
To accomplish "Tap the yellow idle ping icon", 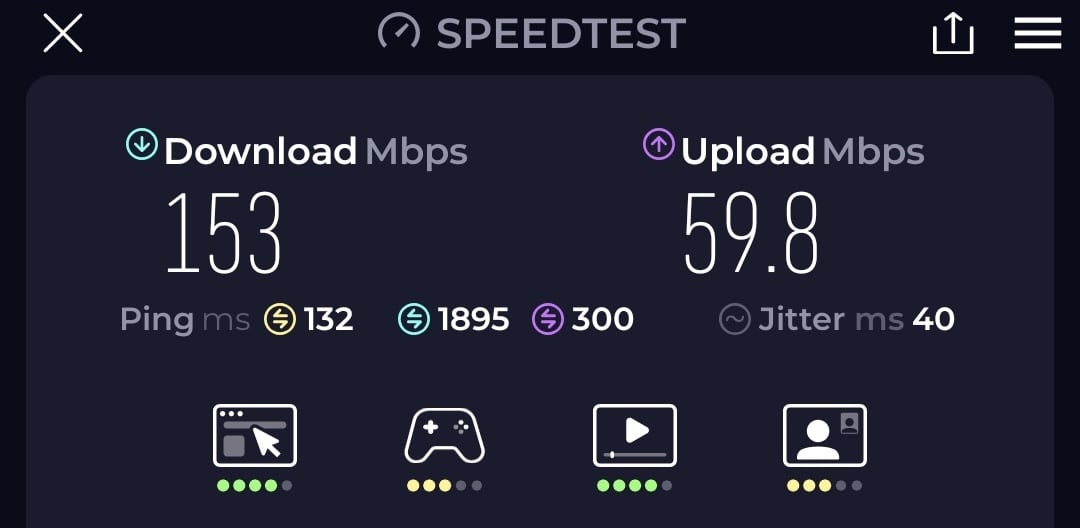I will pyautogui.click(x=280, y=319).
